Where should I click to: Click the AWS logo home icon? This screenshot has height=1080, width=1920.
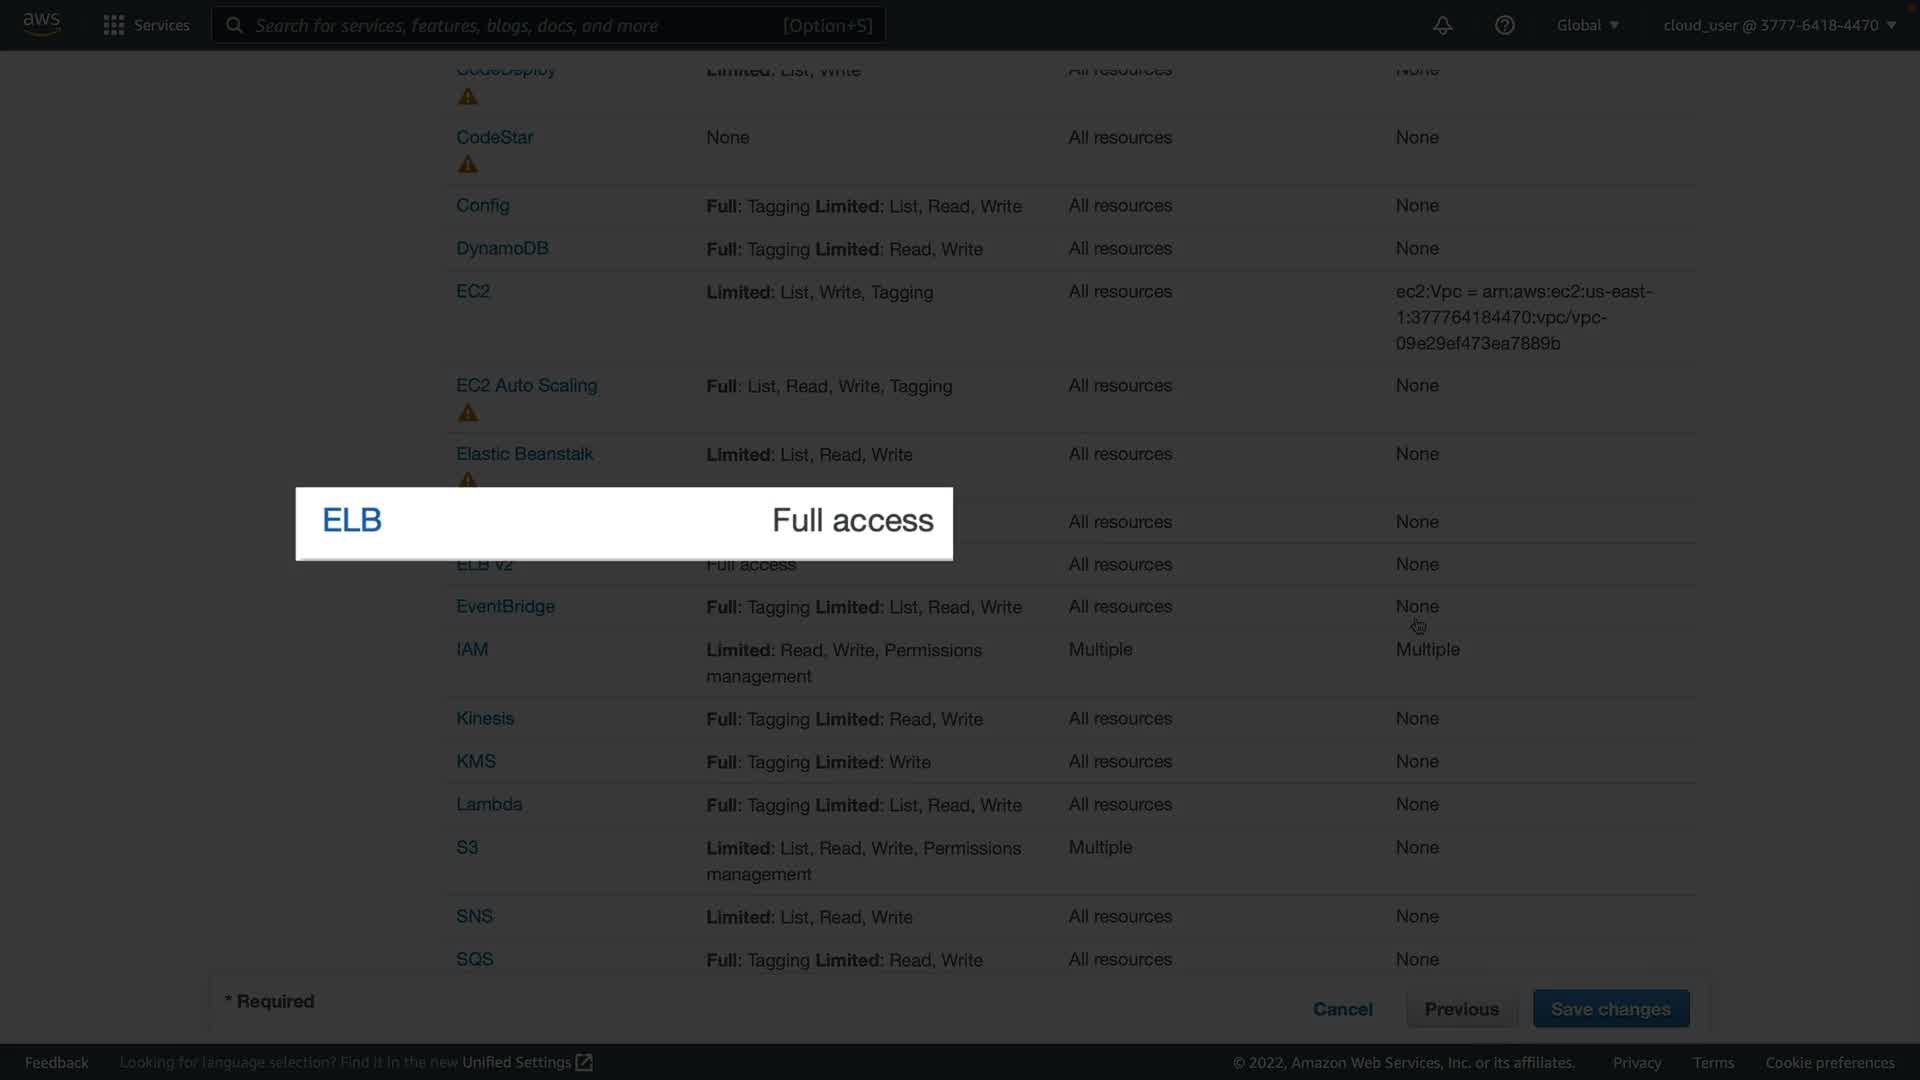point(41,24)
